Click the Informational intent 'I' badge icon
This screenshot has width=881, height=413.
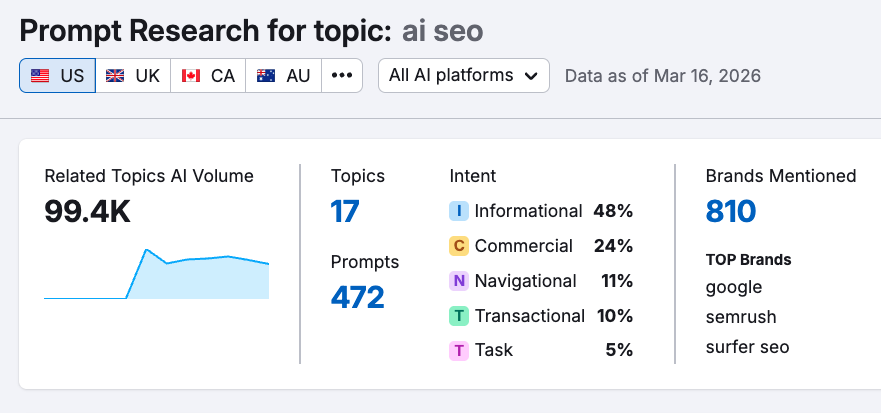459,211
